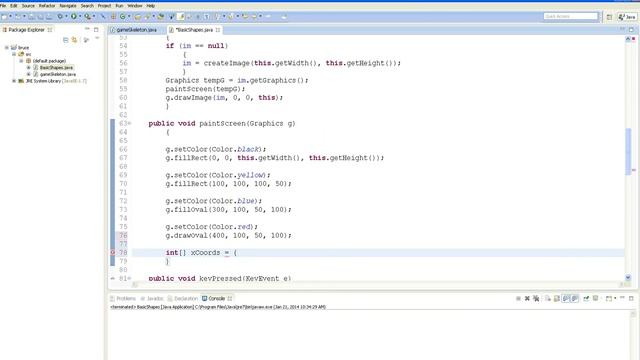Click the Run External Tools icon
Viewport: 640px width, 360px height.
(87, 16)
